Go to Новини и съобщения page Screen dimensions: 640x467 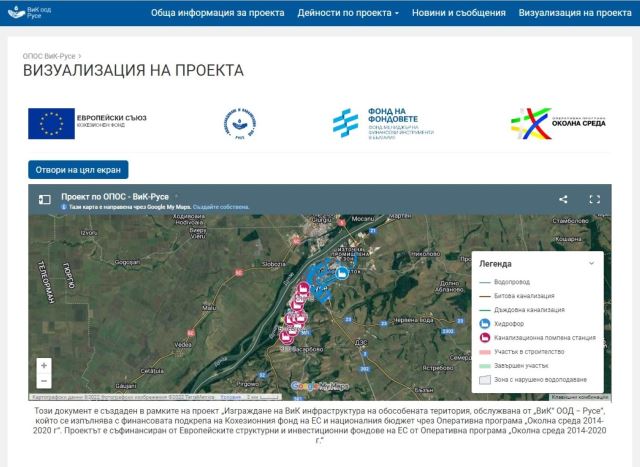(x=459, y=13)
